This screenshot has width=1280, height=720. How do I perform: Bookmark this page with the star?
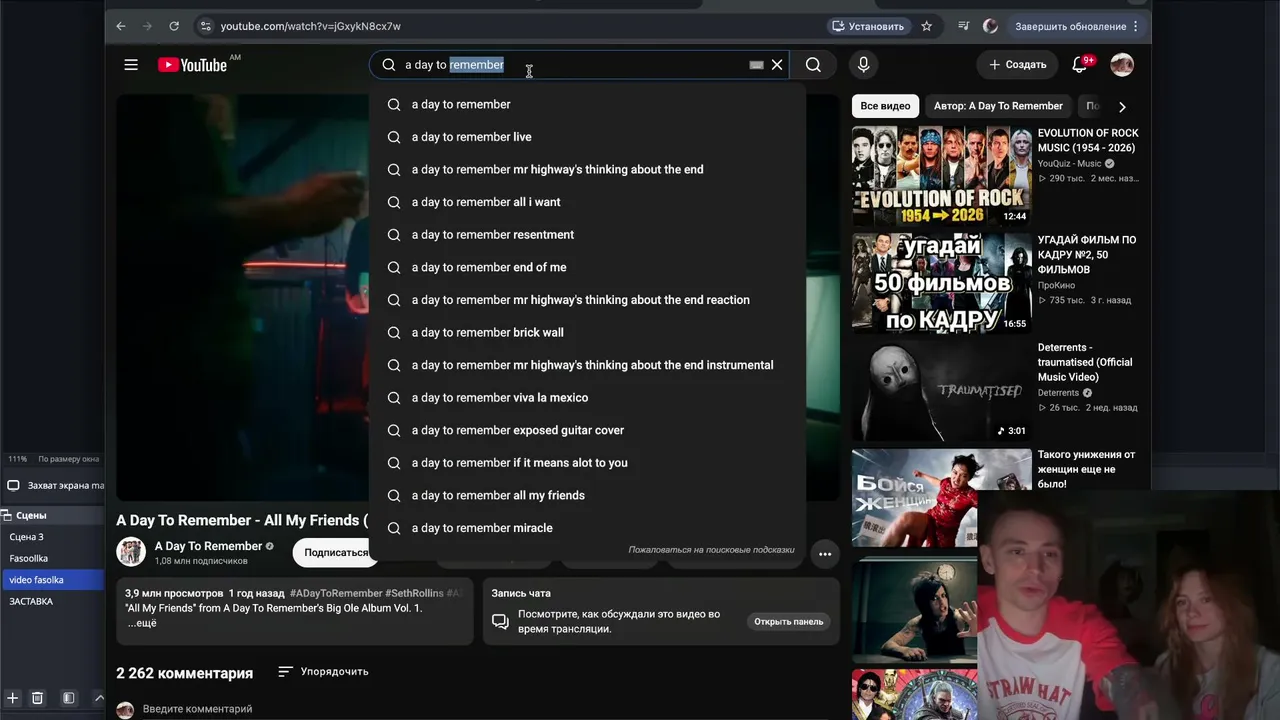coord(927,26)
